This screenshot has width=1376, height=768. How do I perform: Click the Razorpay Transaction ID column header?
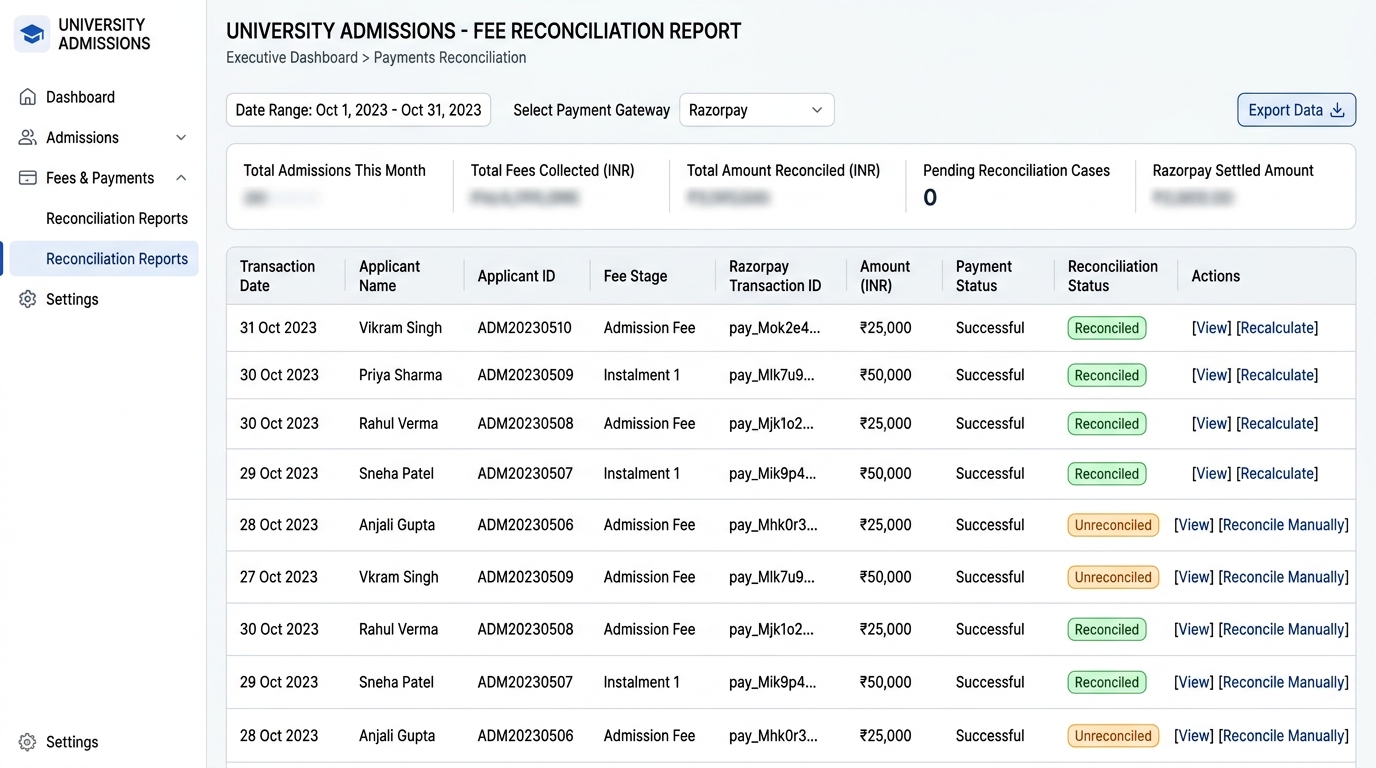click(x=775, y=276)
